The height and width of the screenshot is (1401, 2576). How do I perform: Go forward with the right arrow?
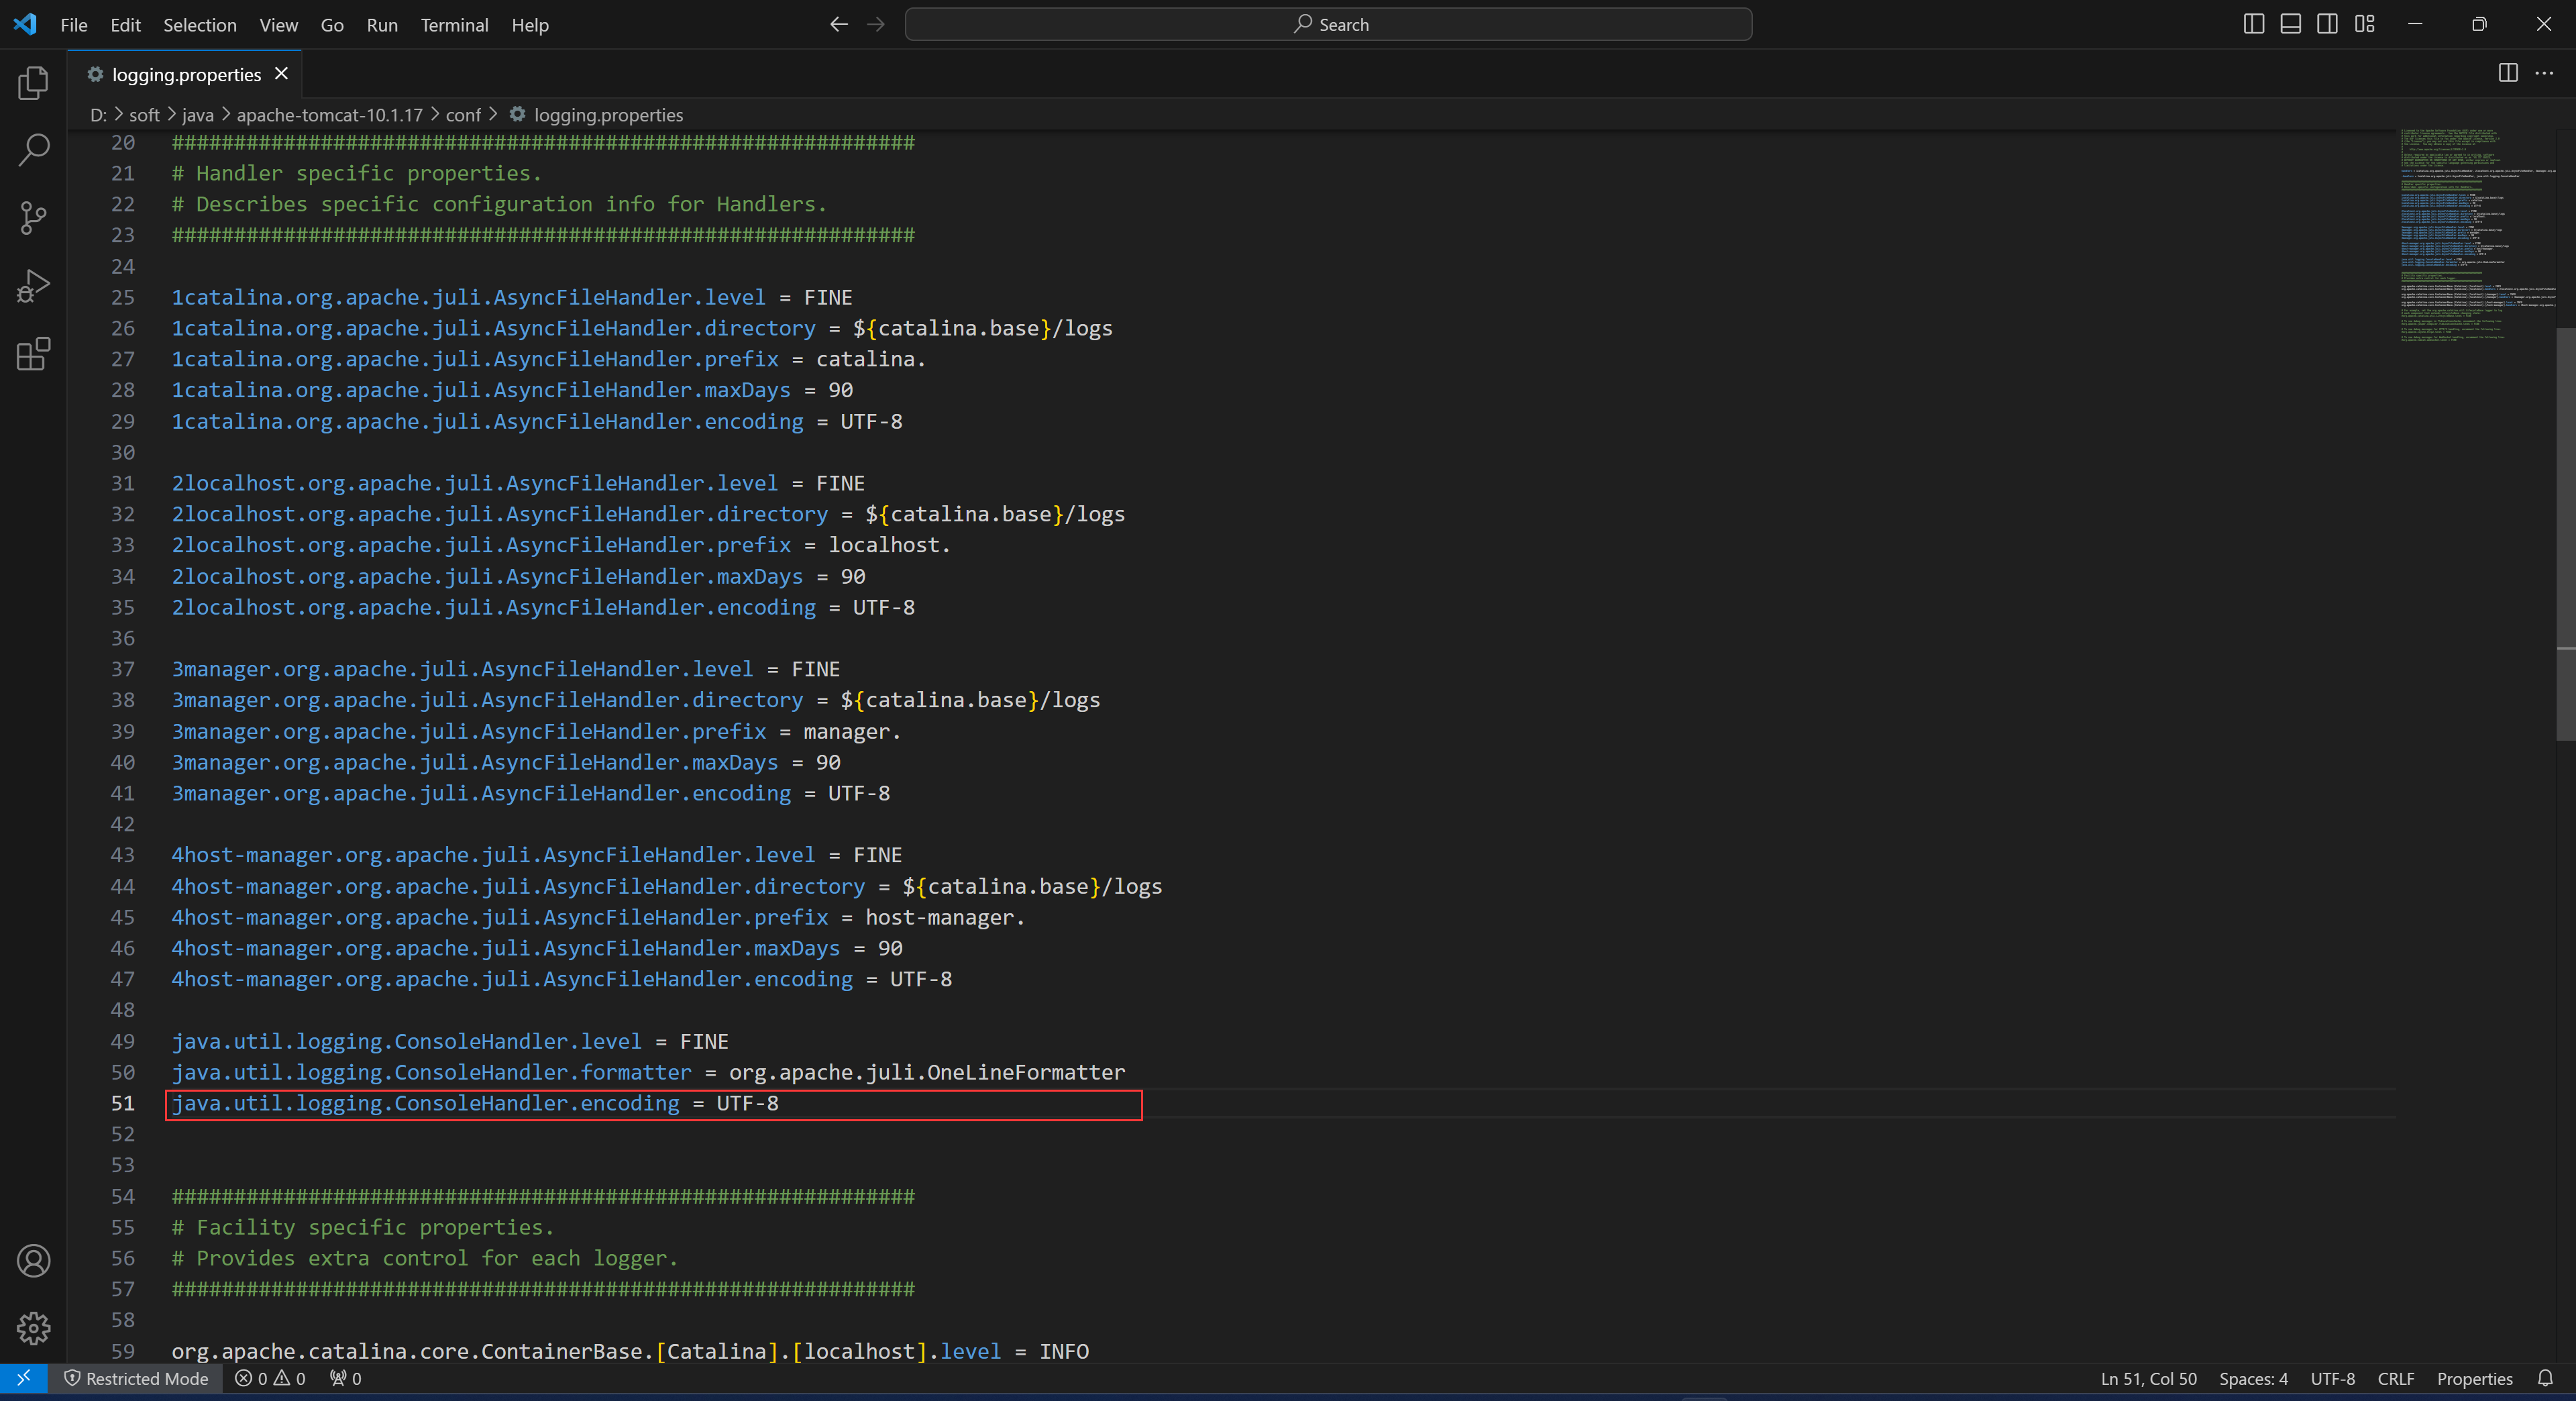(x=876, y=24)
